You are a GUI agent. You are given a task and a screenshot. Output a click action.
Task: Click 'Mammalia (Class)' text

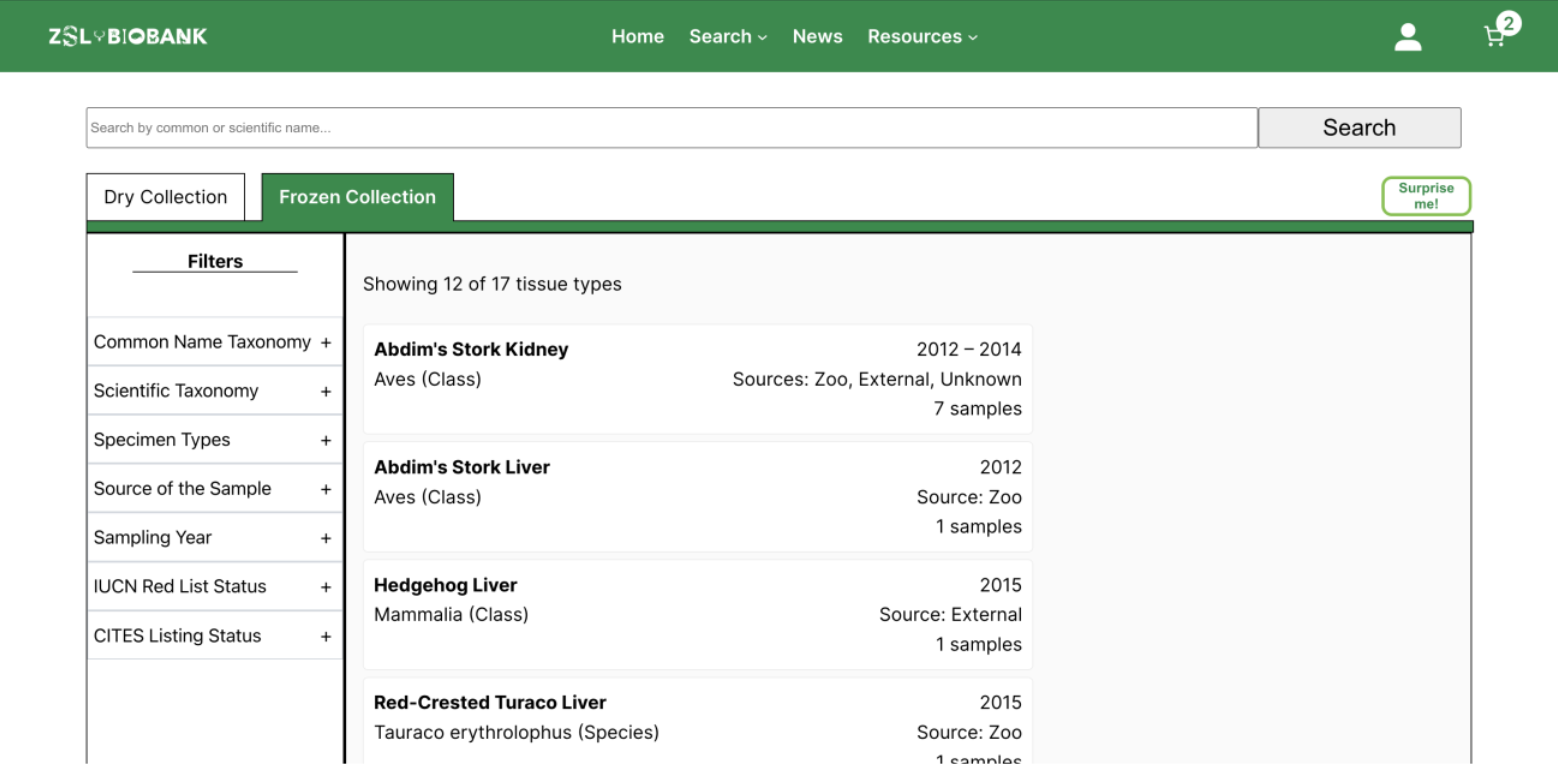coord(451,615)
